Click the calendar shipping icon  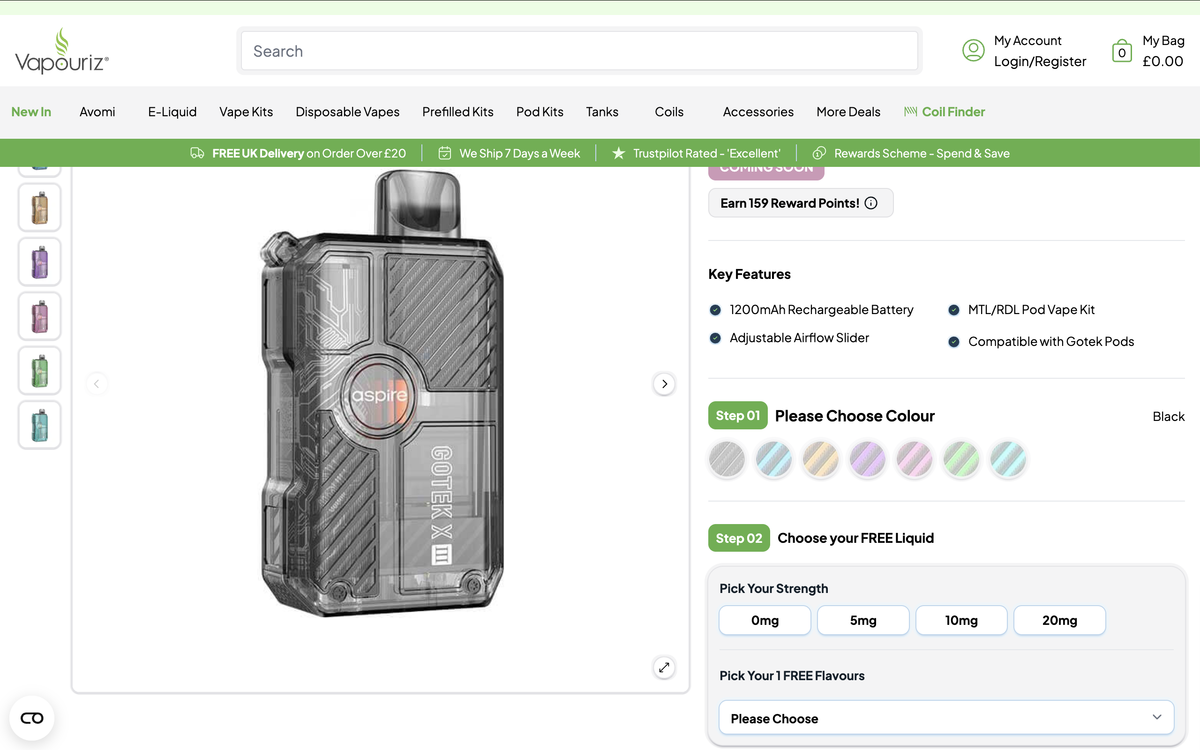point(444,153)
